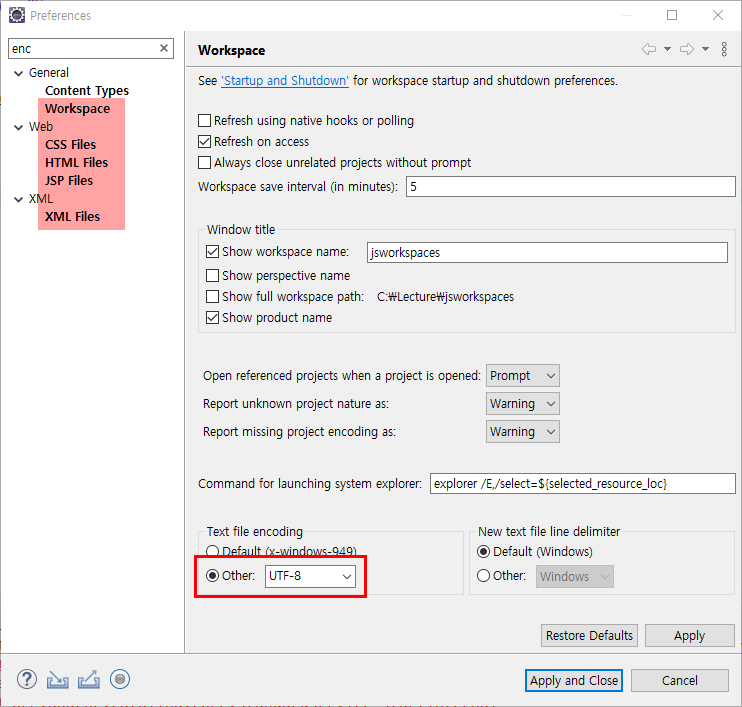Screen dimensions: 742x707
Task: Click the system explorer command field
Action: click(583, 484)
